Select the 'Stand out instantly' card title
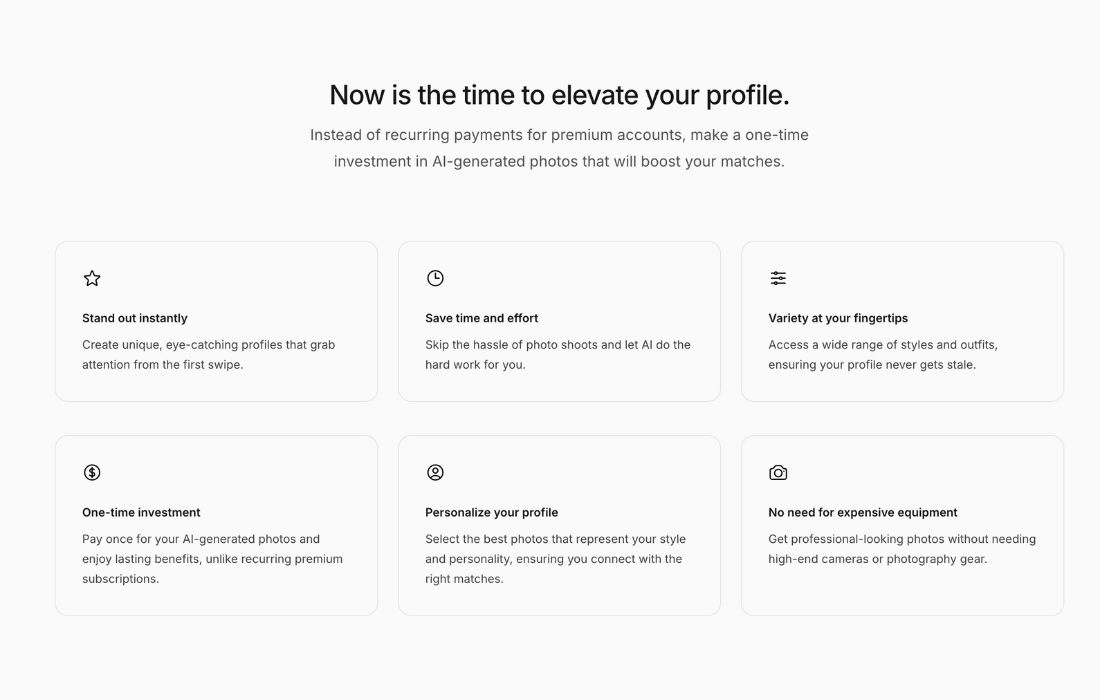 135,318
